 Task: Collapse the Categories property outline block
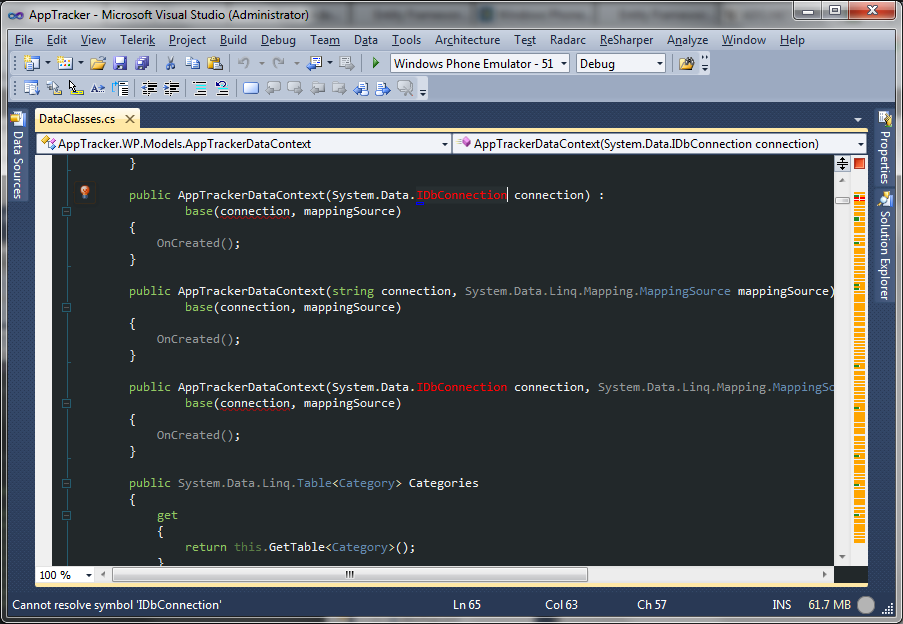pyautogui.click(x=66, y=484)
